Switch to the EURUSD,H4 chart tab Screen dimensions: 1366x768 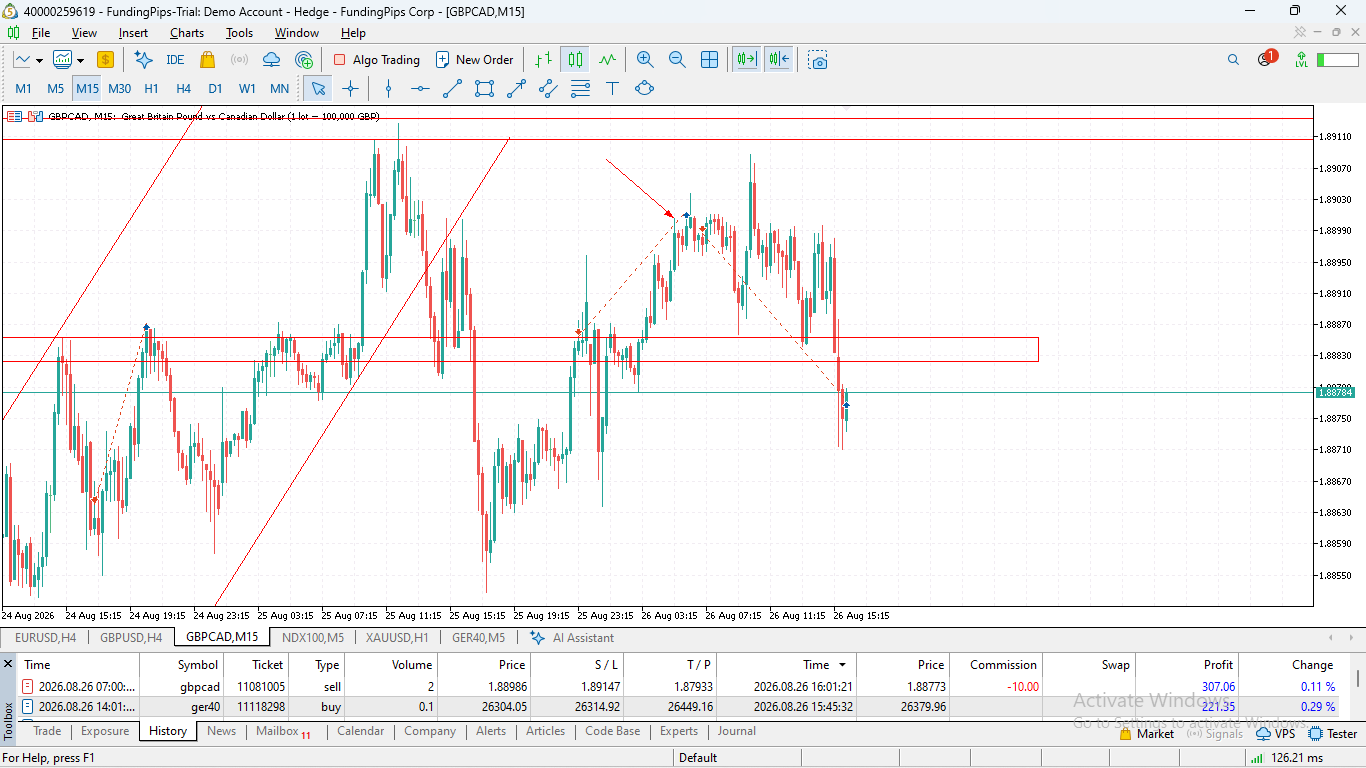(45, 637)
